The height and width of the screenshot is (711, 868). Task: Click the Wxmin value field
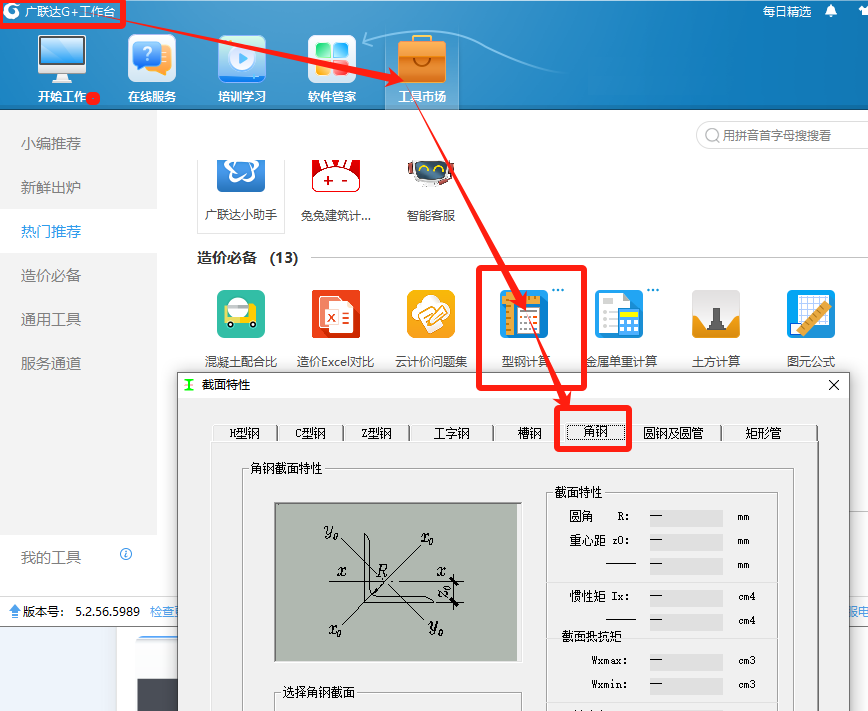(686, 685)
